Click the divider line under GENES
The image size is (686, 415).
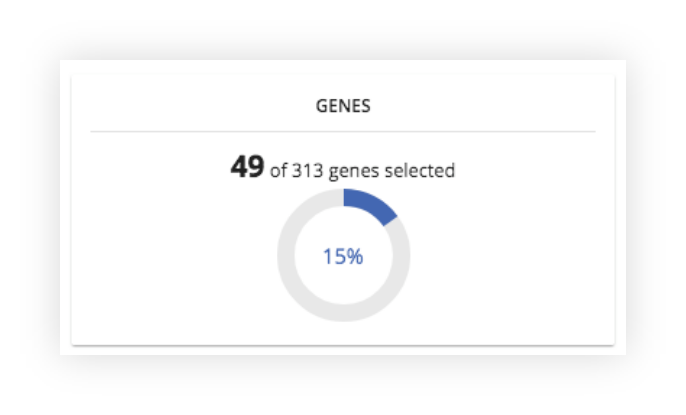tap(343, 131)
